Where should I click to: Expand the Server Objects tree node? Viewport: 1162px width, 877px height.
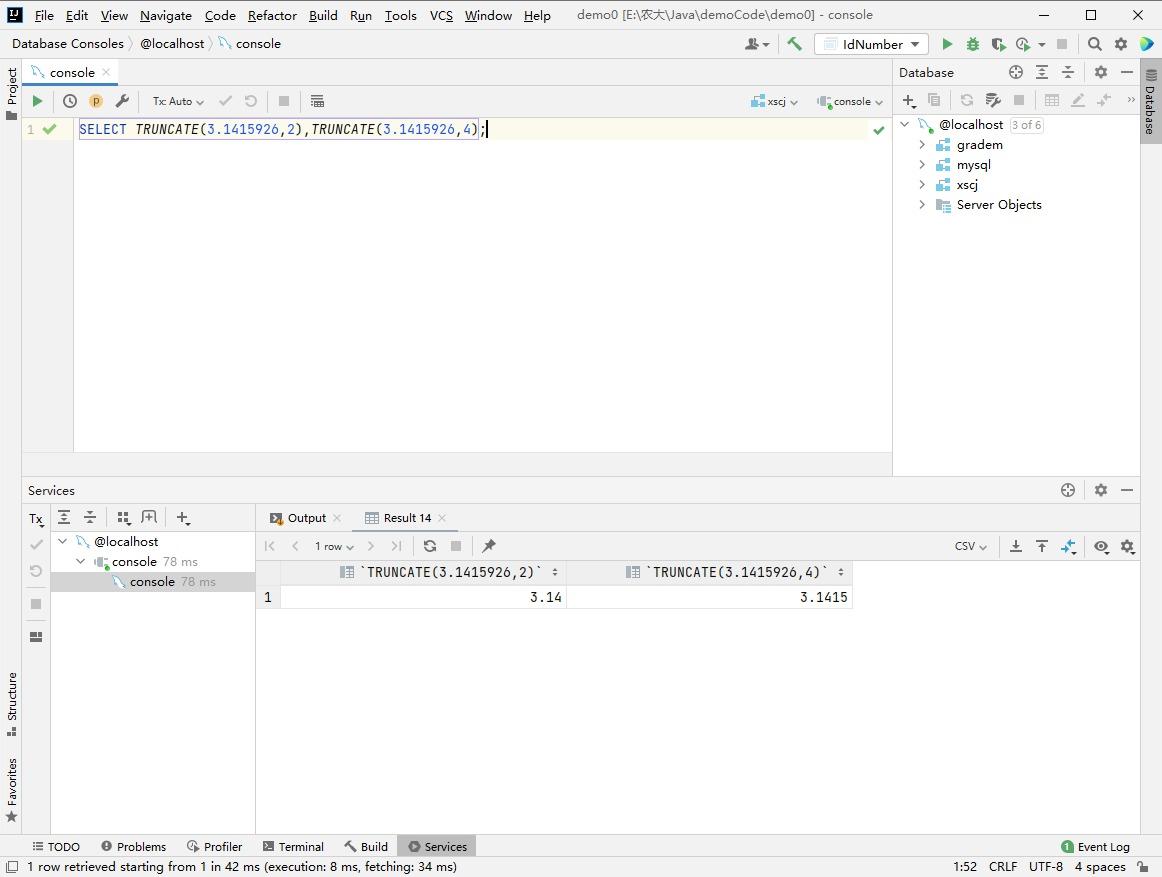[922, 205]
